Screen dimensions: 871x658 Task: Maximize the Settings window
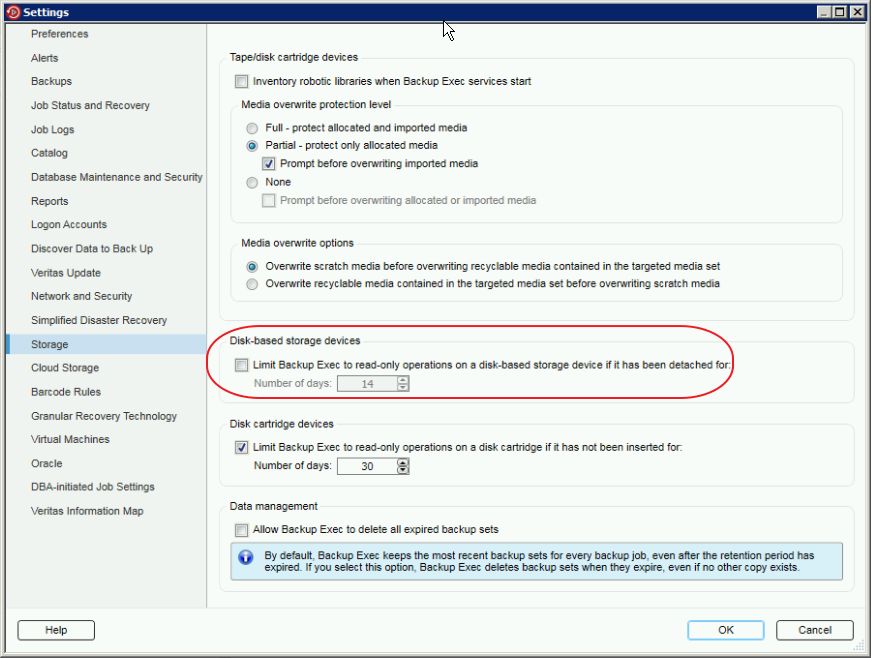pyautogui.click(x=840, y=12)
